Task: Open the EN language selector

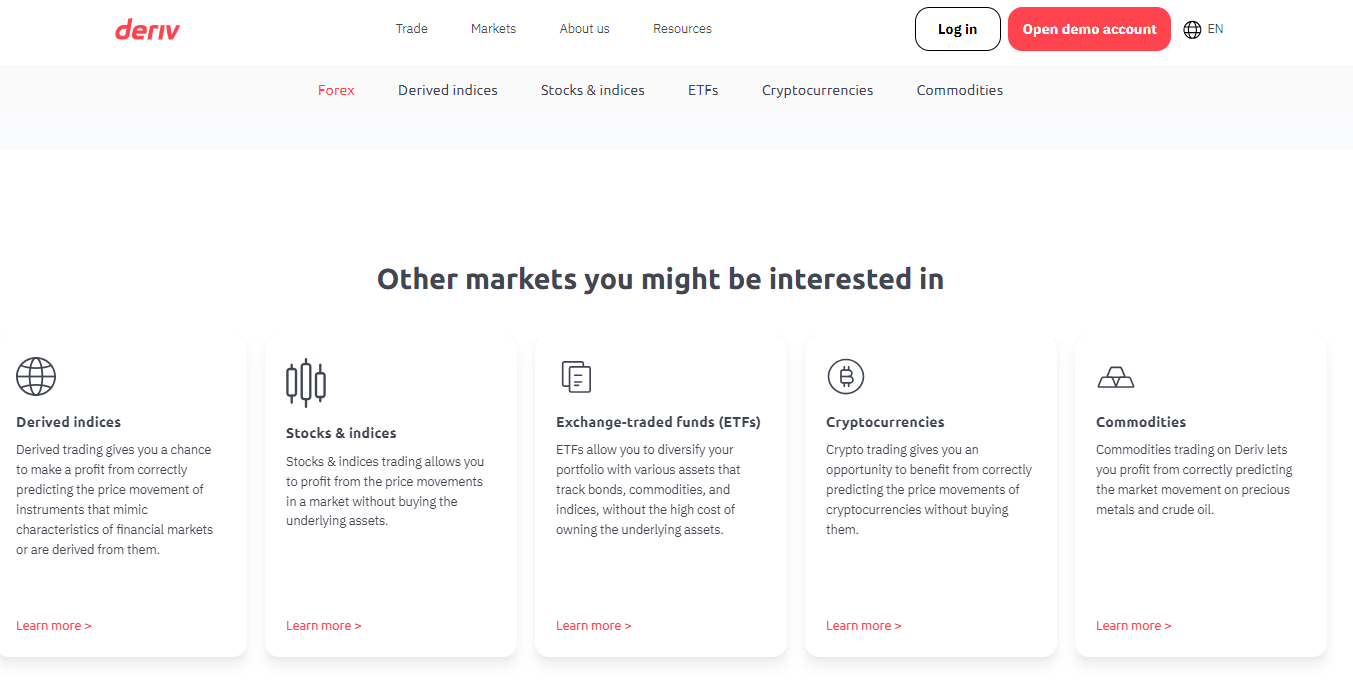Action: (1215, 29)
